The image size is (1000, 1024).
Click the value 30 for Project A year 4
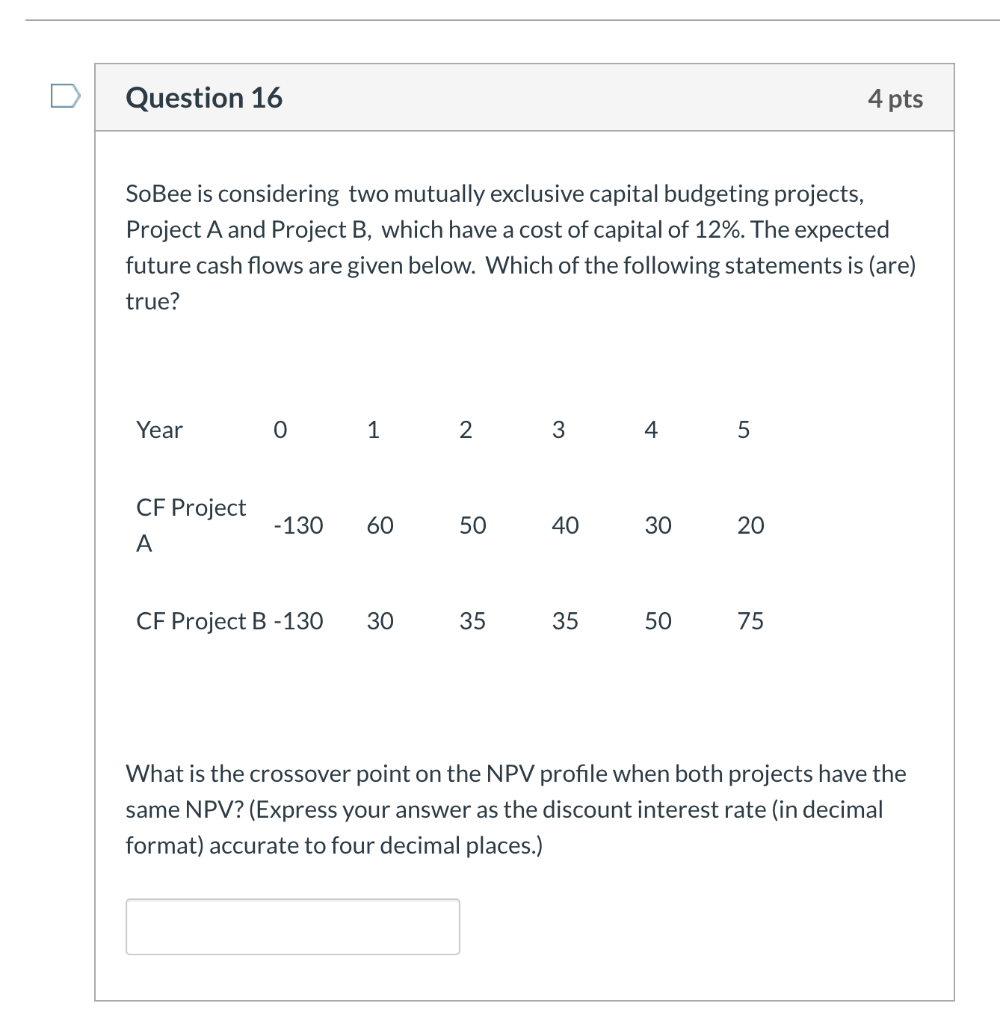point(657,524)
